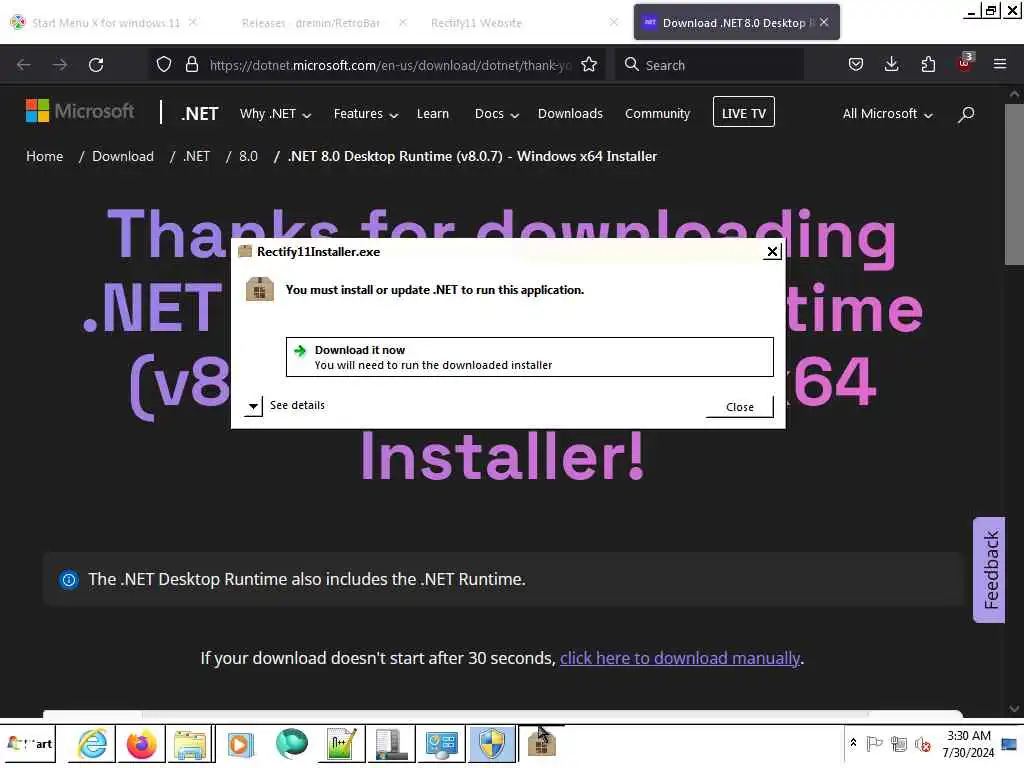Open the Firefox downloads panel arrow
This screenshot has width=1024, height=768.
tap(891, 65)
